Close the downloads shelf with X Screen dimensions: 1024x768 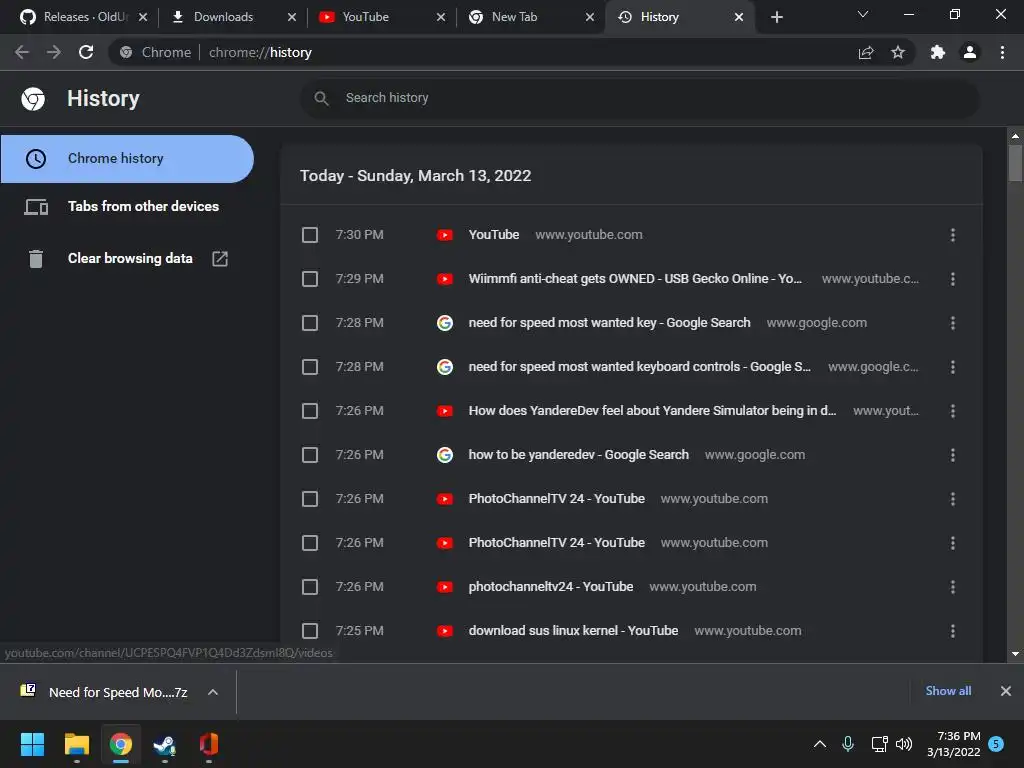(x=1006, y=691)
